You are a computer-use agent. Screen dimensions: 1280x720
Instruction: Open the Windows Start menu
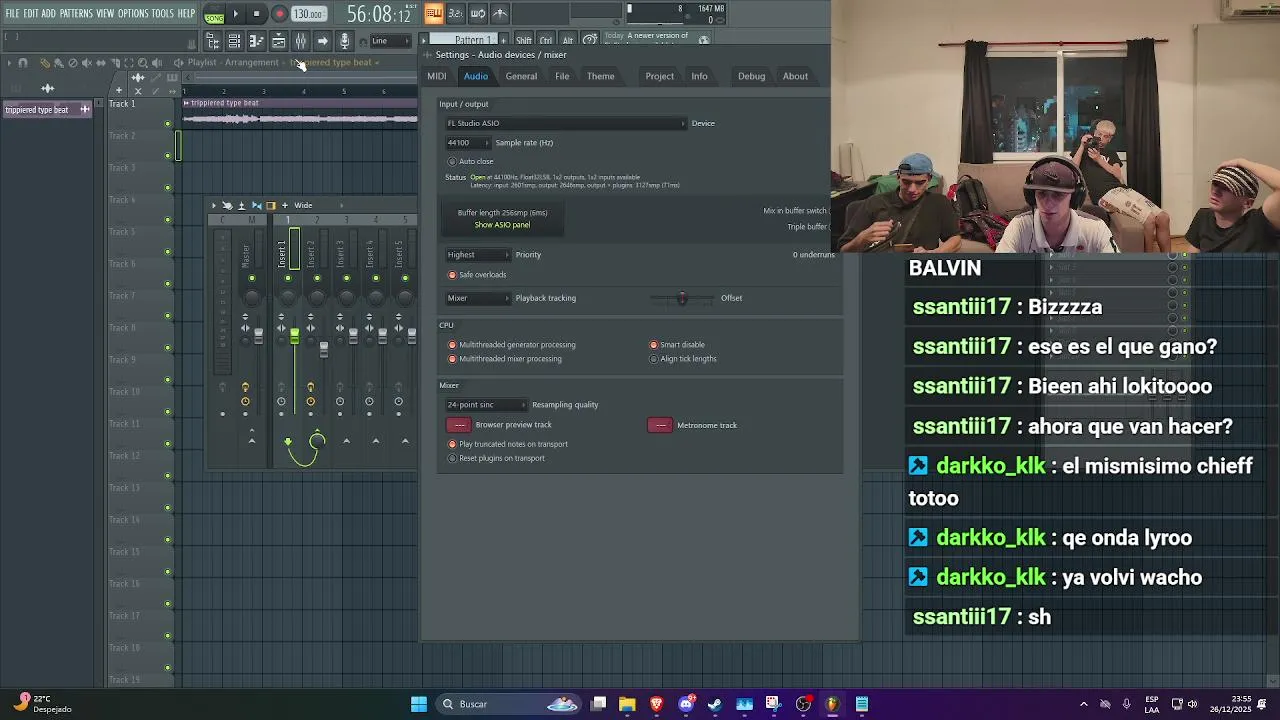(x=419, y=704)
